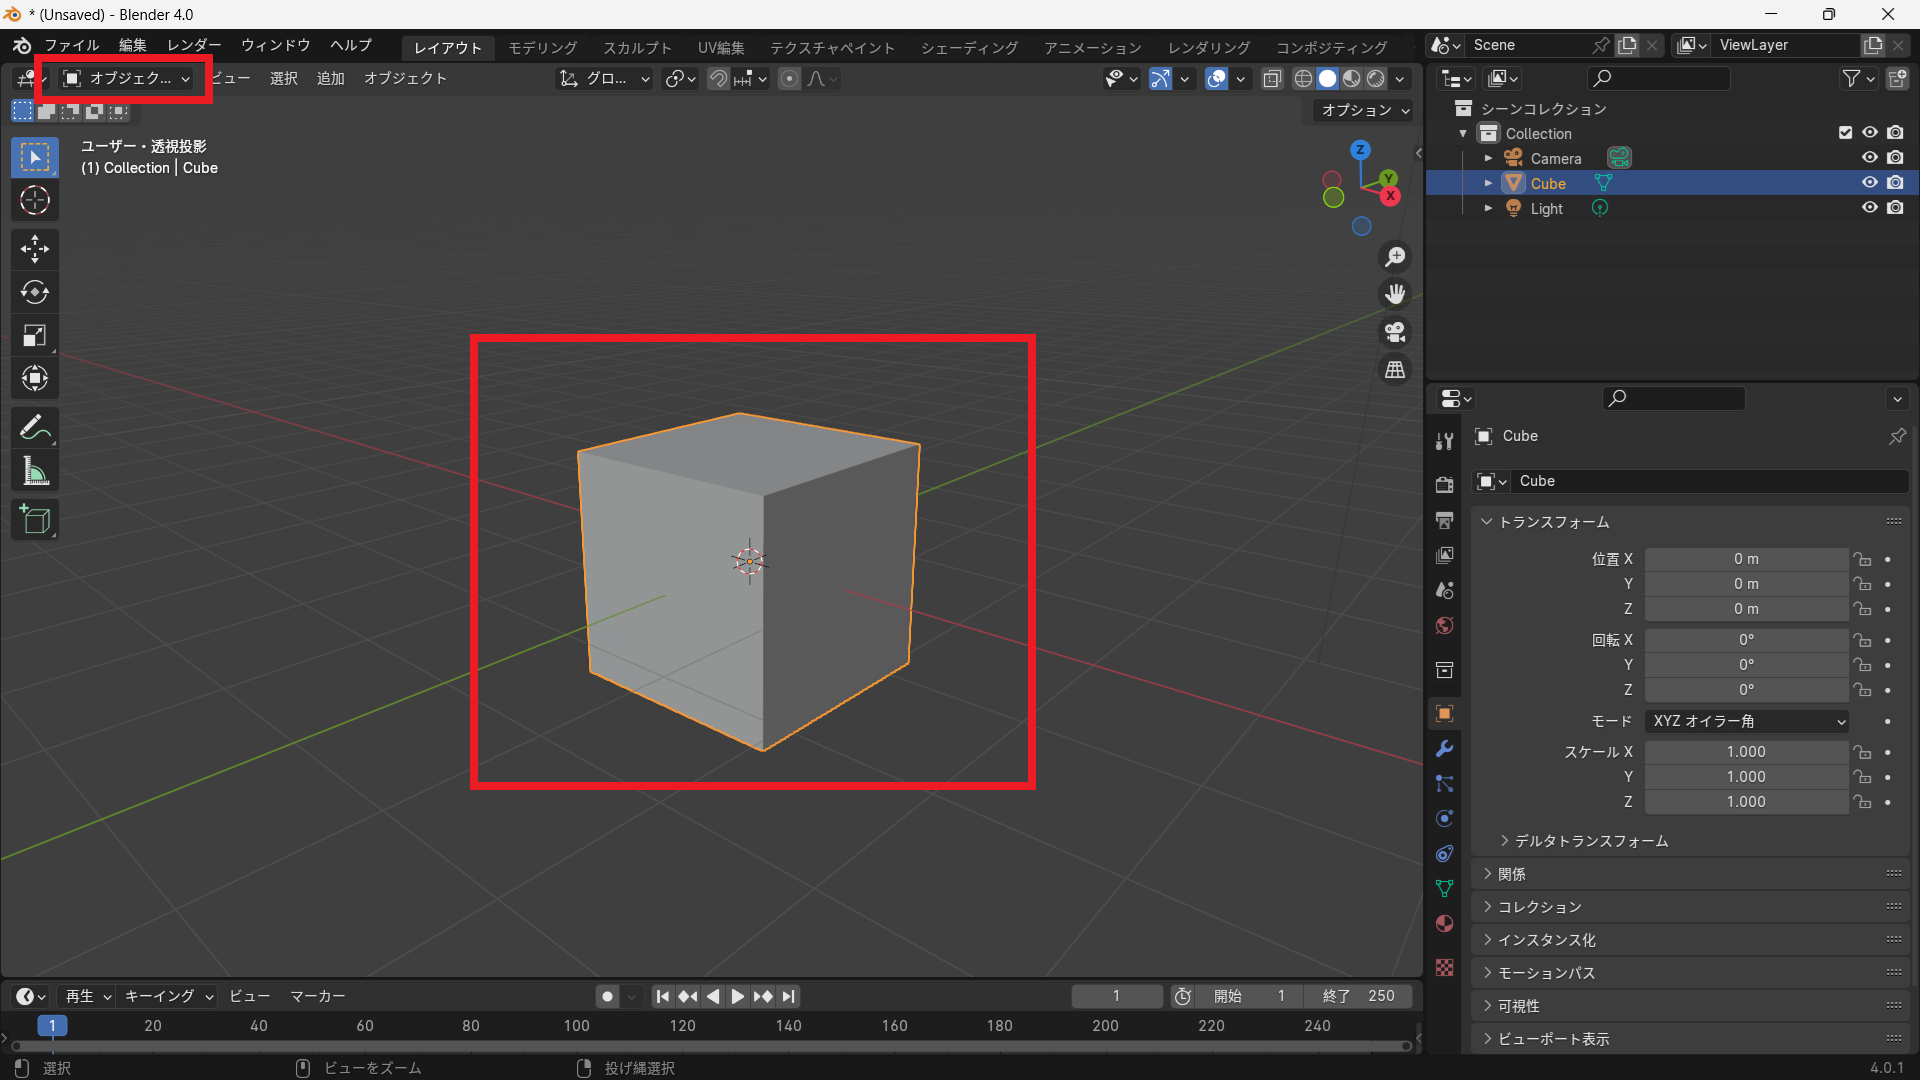Select the Scale tool
Screen dimensions: 1920x1080
click(35, 335)
